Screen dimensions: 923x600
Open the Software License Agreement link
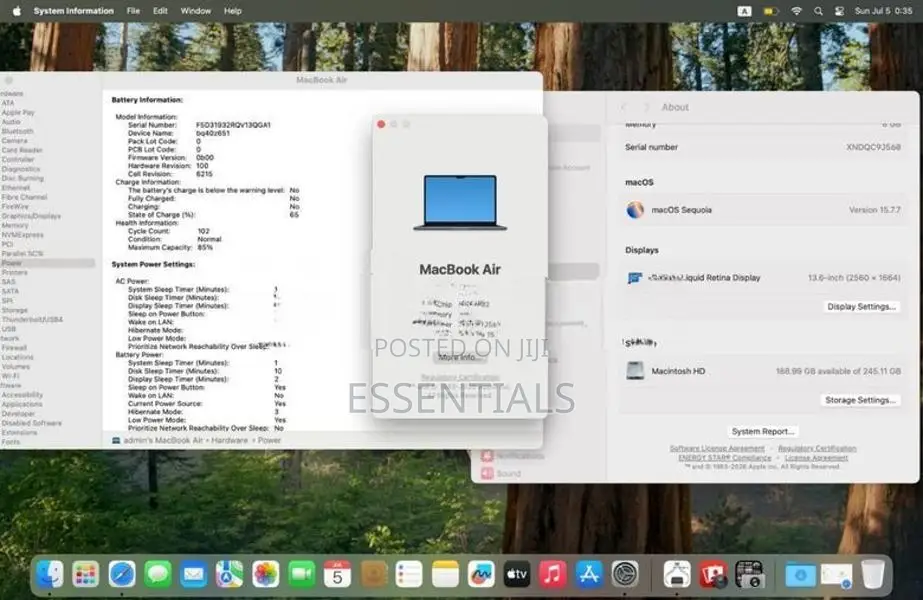pyautogui.click(x=717, y=449)
